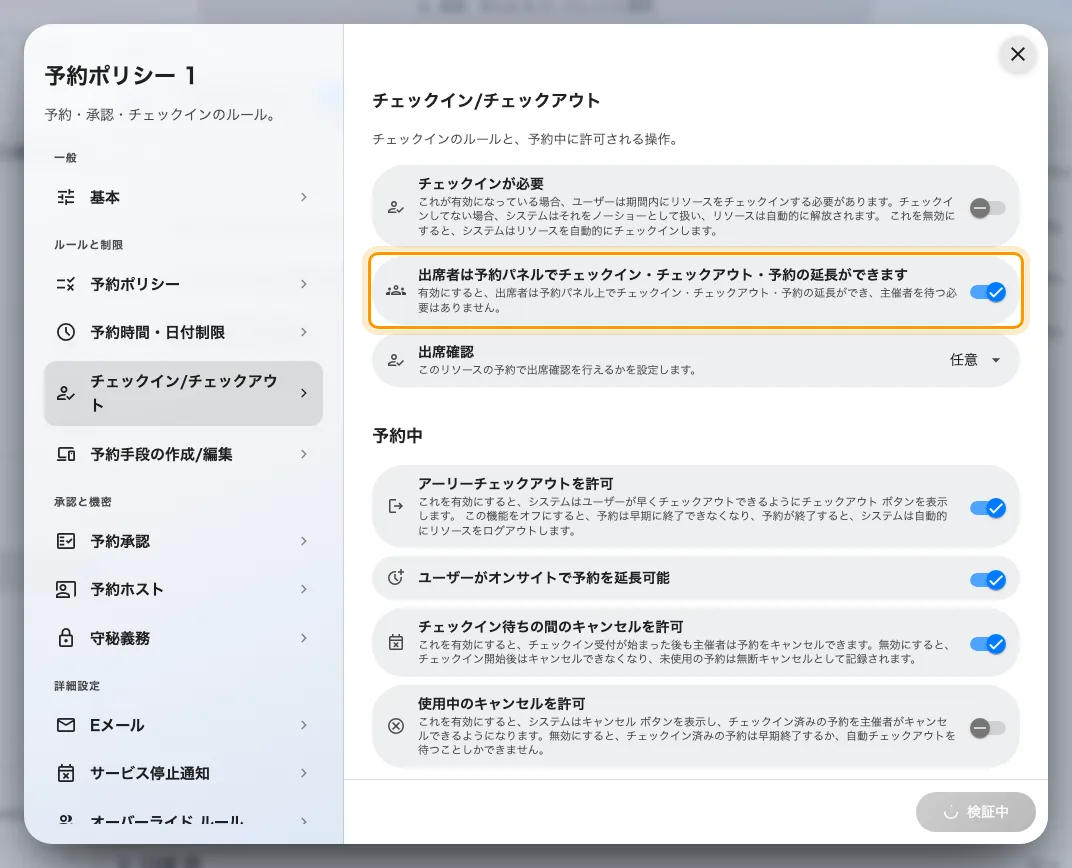This screenshot has height=868, width=1072.
Task: Click the chevron on 予約時間・日付制限 row
Action: point(304,332)
